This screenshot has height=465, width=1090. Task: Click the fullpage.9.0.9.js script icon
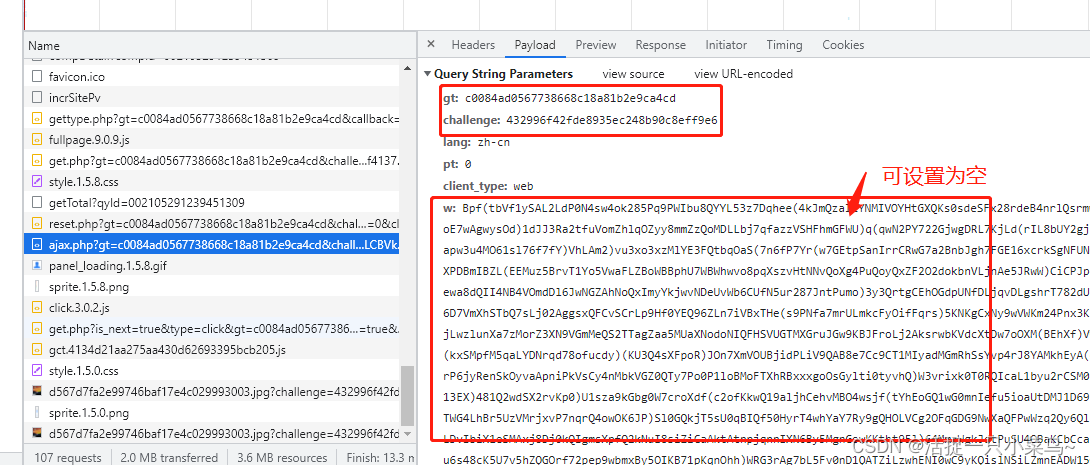tap(37, 140)
